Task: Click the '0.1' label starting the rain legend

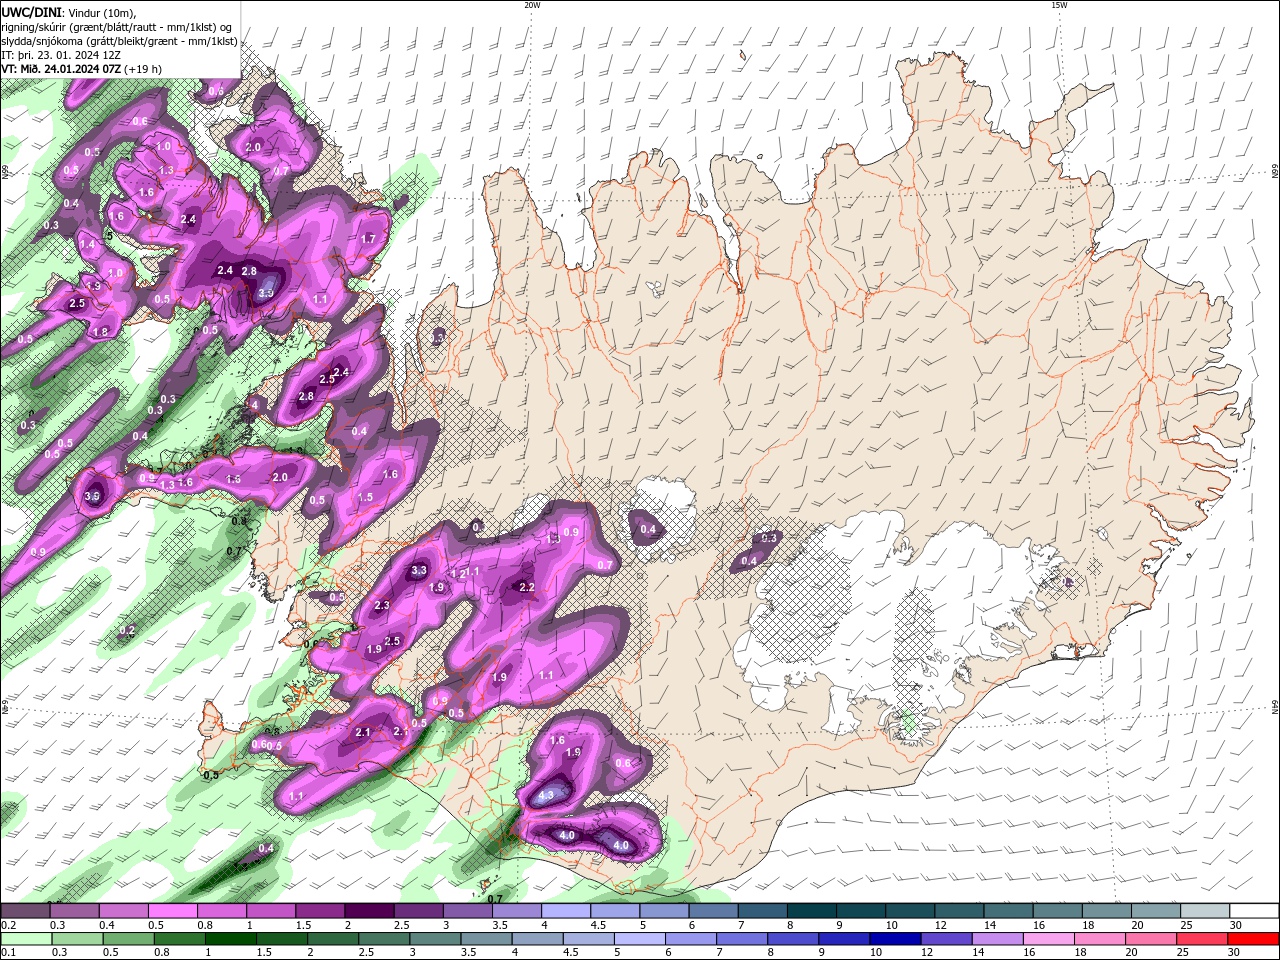Action: tap(8, 952)
